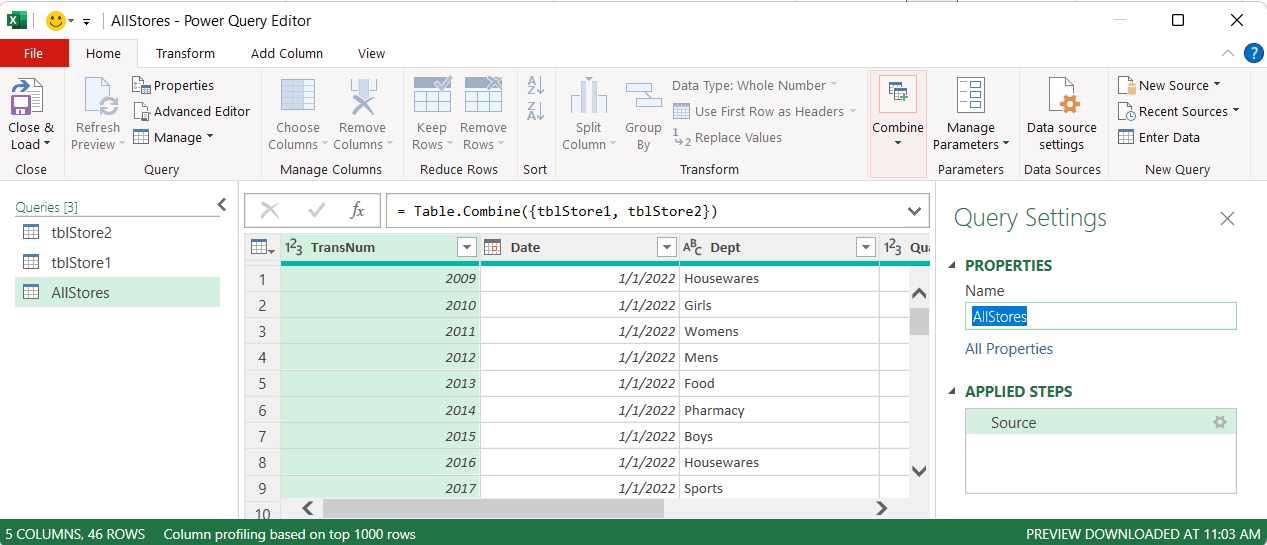Click the Date column type icon

(493, 247)
